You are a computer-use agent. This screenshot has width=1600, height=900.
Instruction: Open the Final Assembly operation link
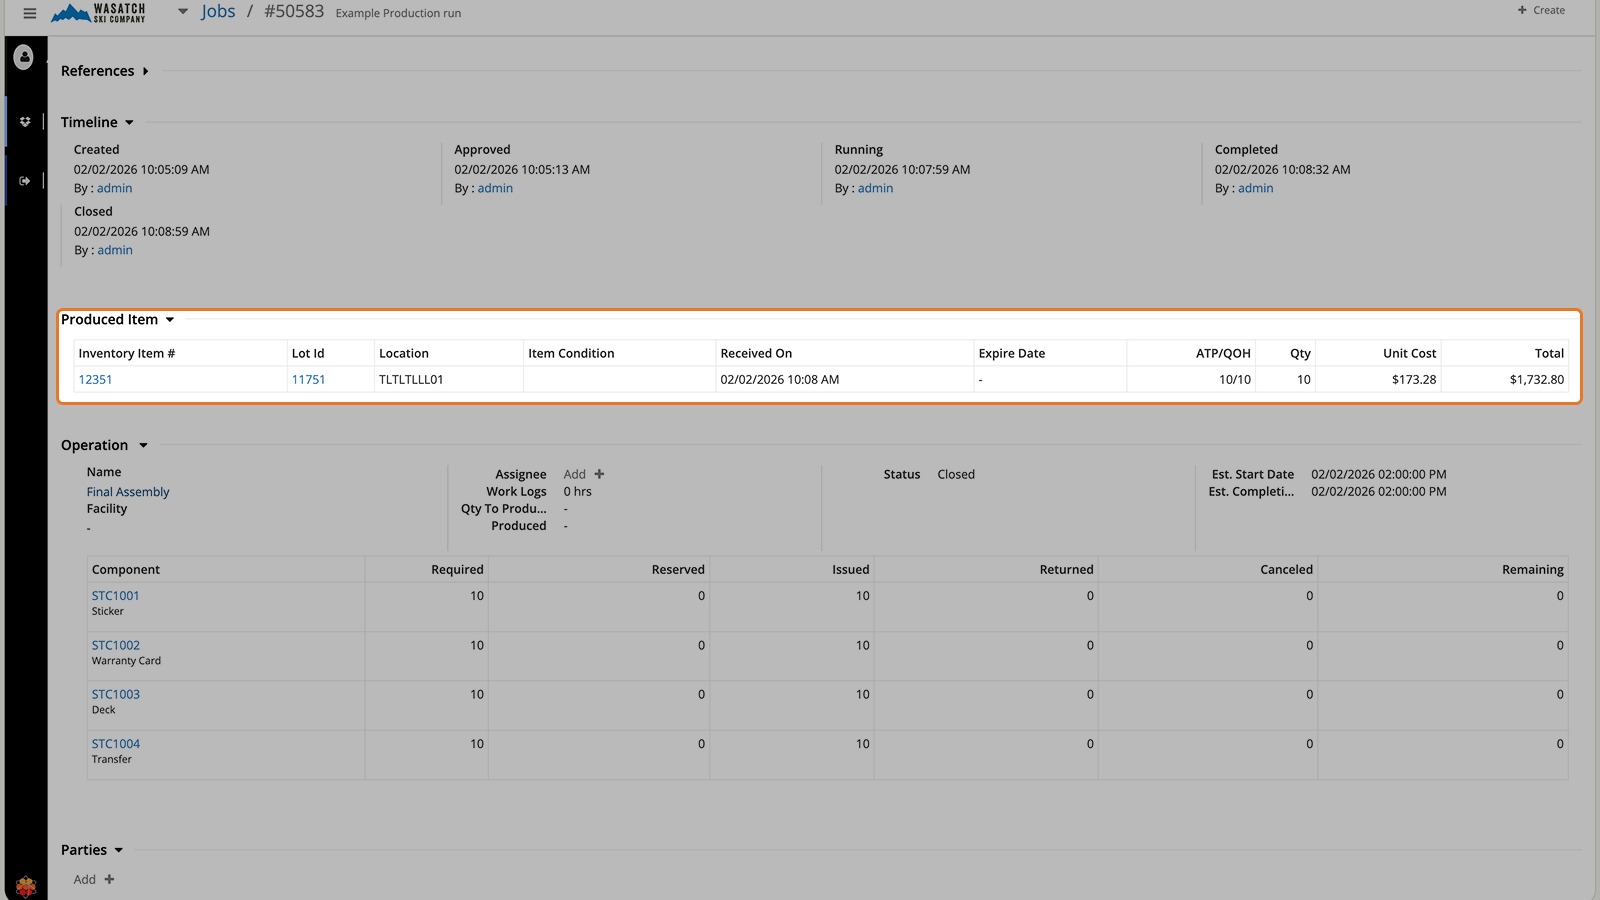(x=128, y=492)
